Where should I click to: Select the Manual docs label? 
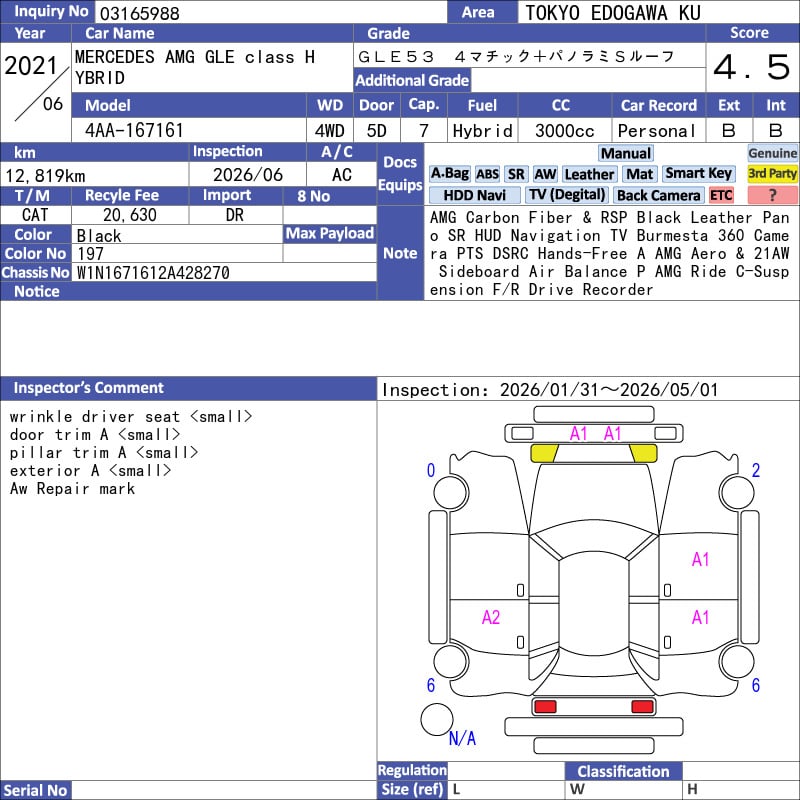coord(626,153)
